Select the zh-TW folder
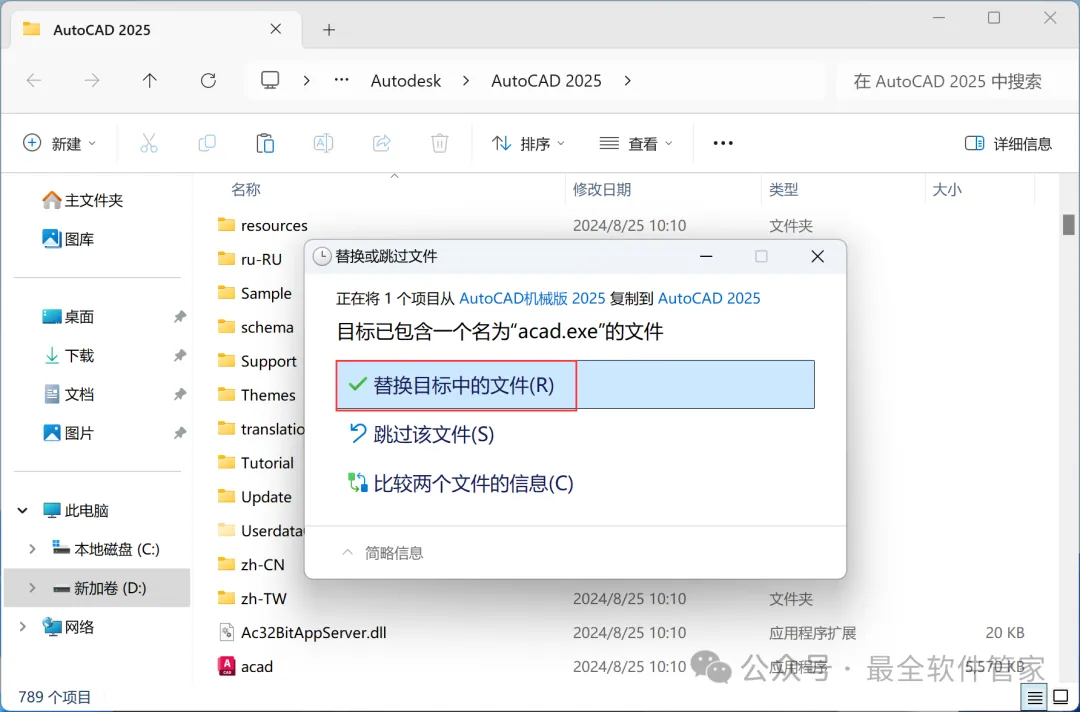1080x712 pixels. (x=251, y=598)
